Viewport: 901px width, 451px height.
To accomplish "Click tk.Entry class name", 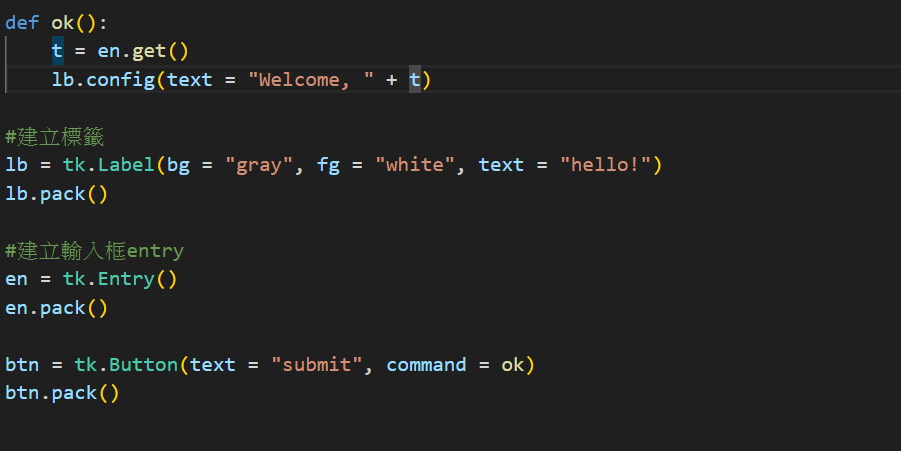I will [109, 279].
